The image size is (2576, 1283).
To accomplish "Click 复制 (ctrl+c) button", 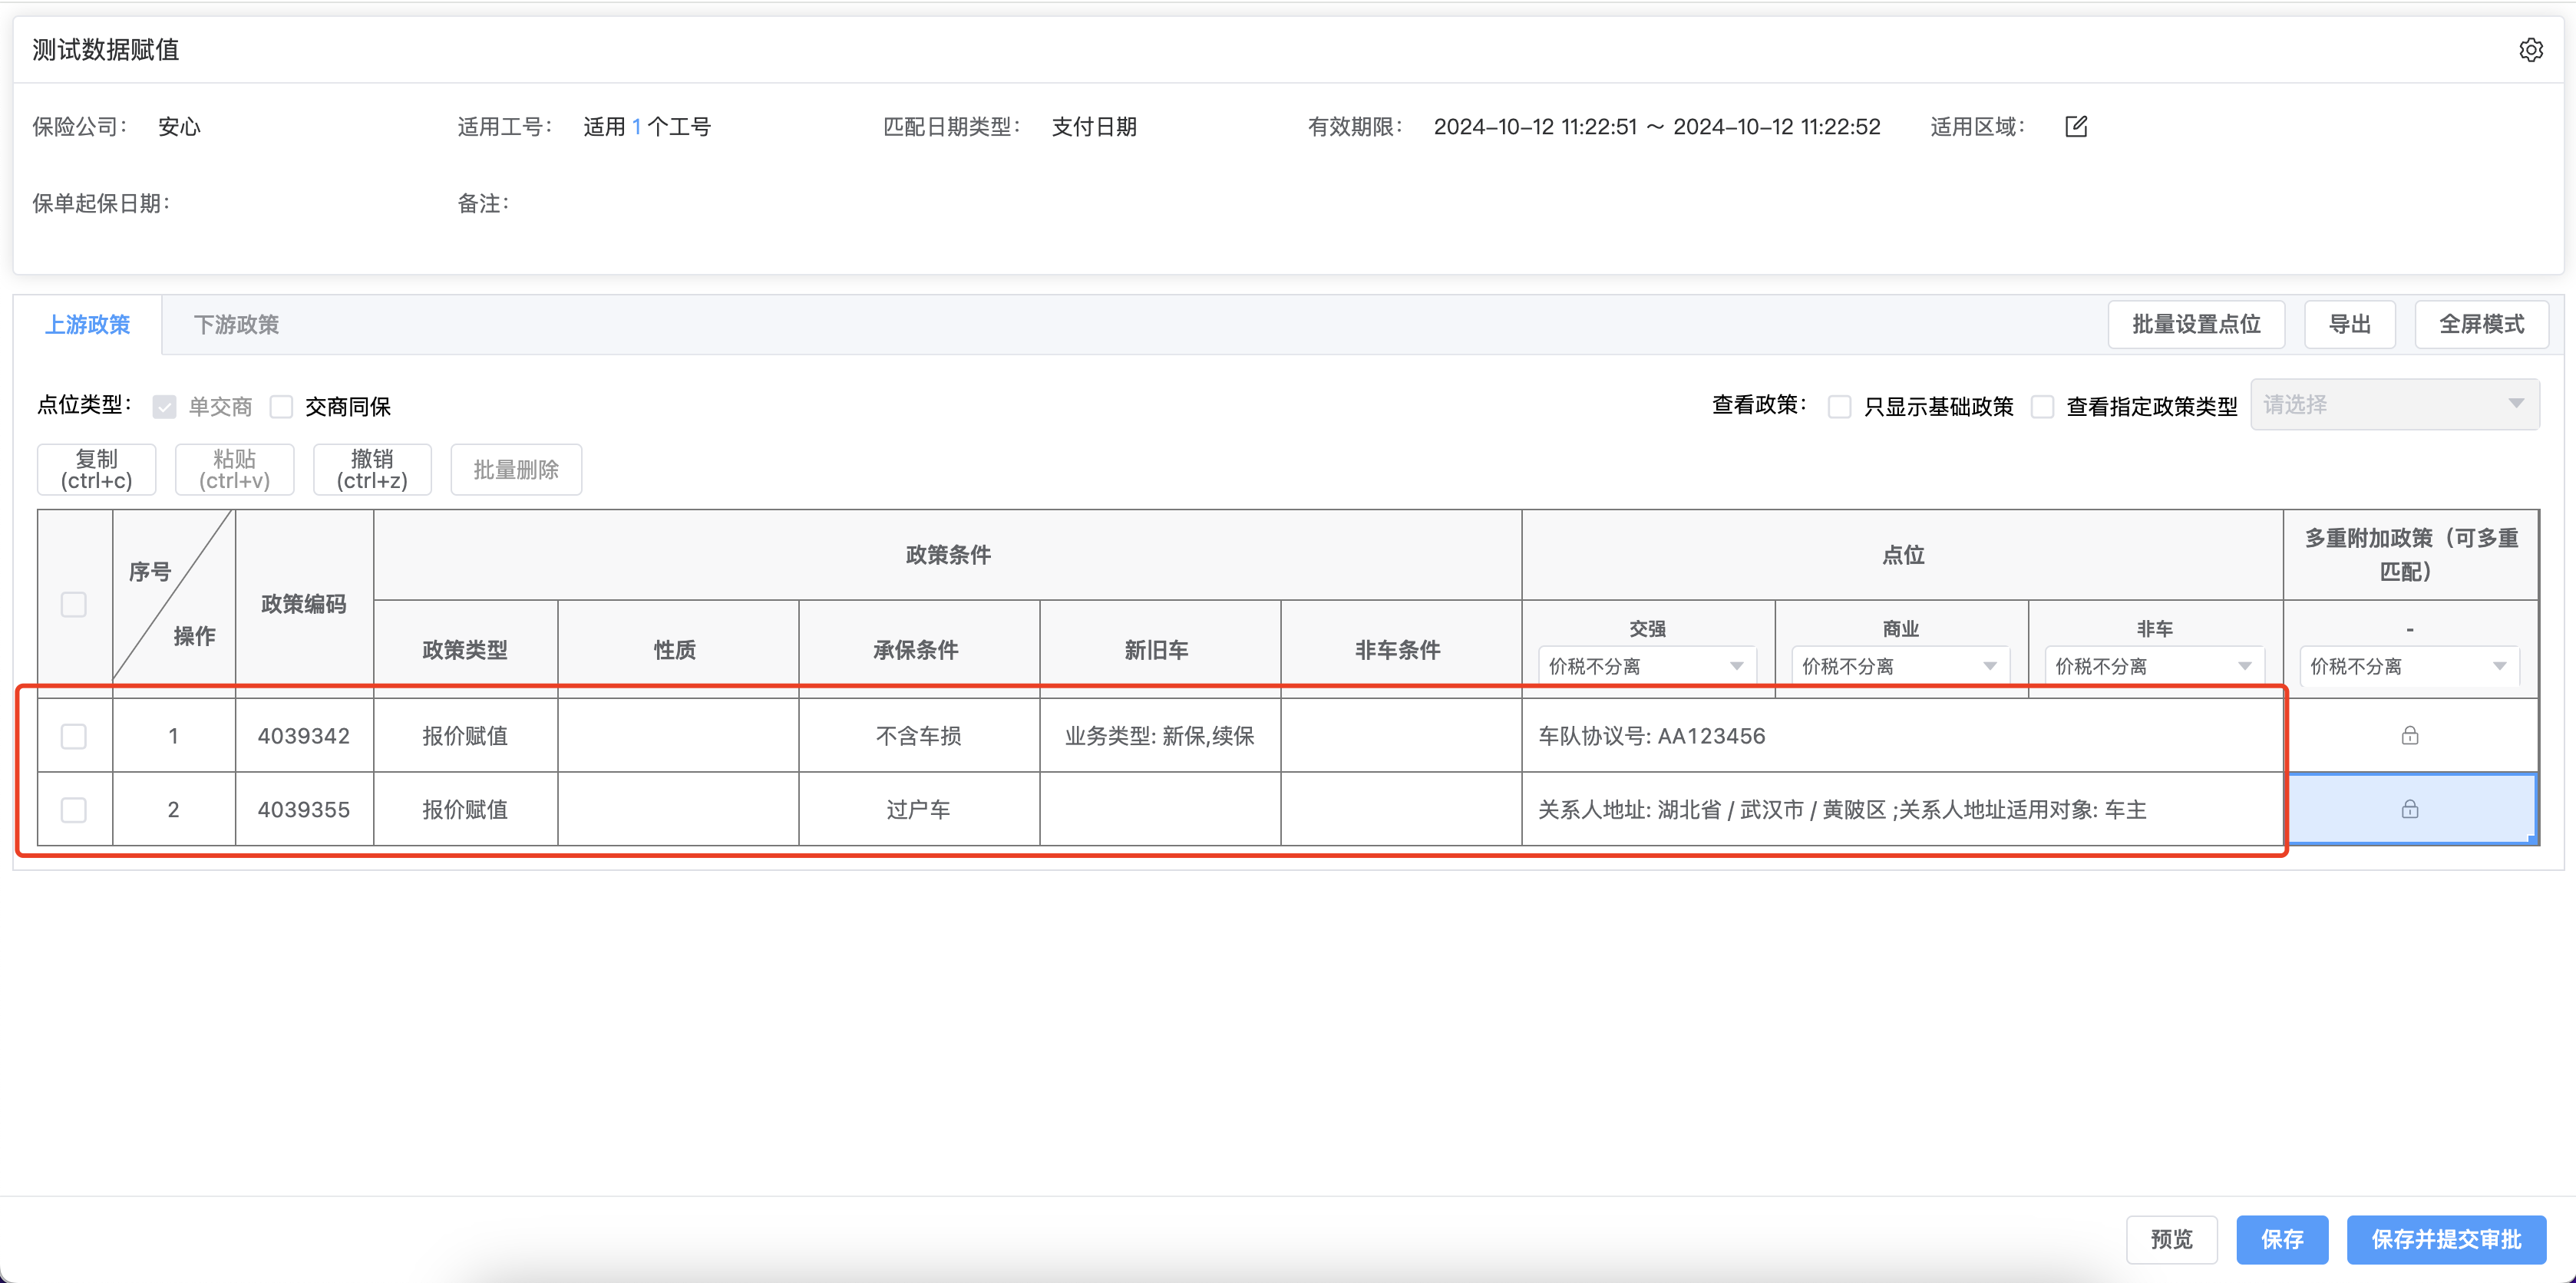I will (97, 469).
